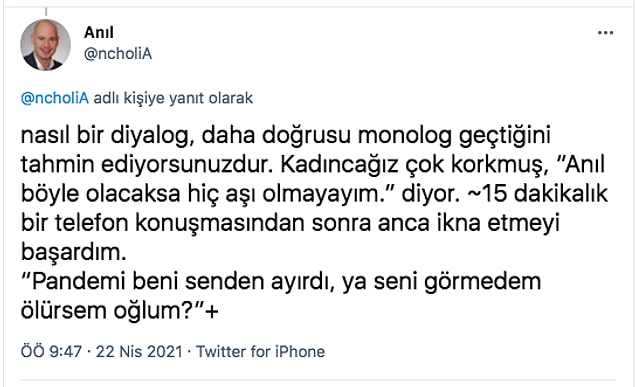Click Anıl's profile photo avatar
Screen dimensions: 635x387
click(45, 45)
